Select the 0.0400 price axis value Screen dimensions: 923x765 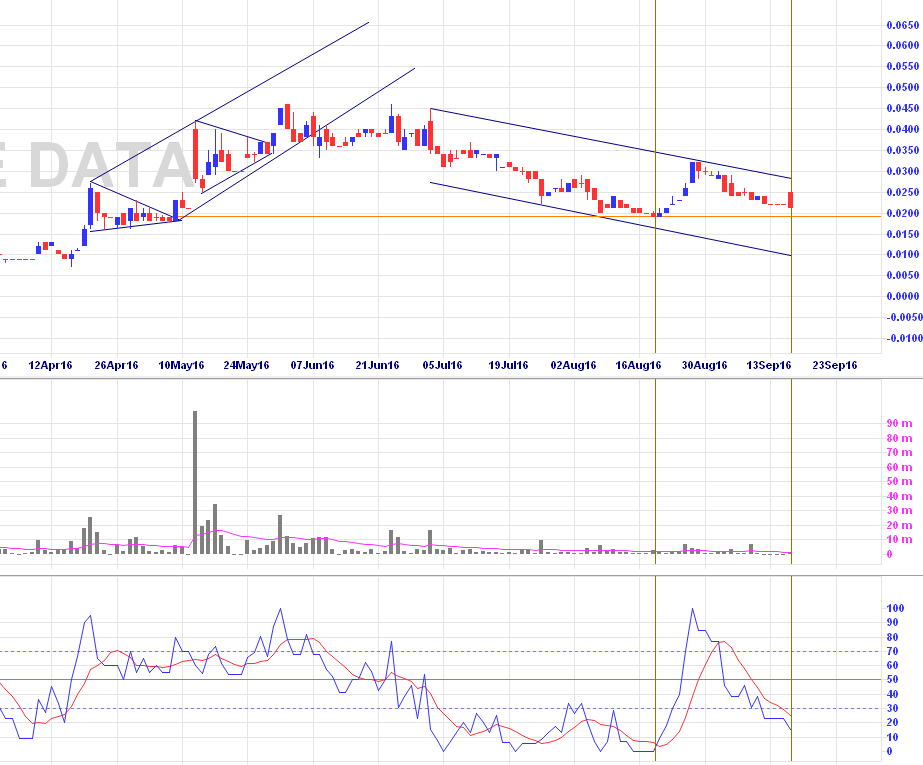pos(902,129)
